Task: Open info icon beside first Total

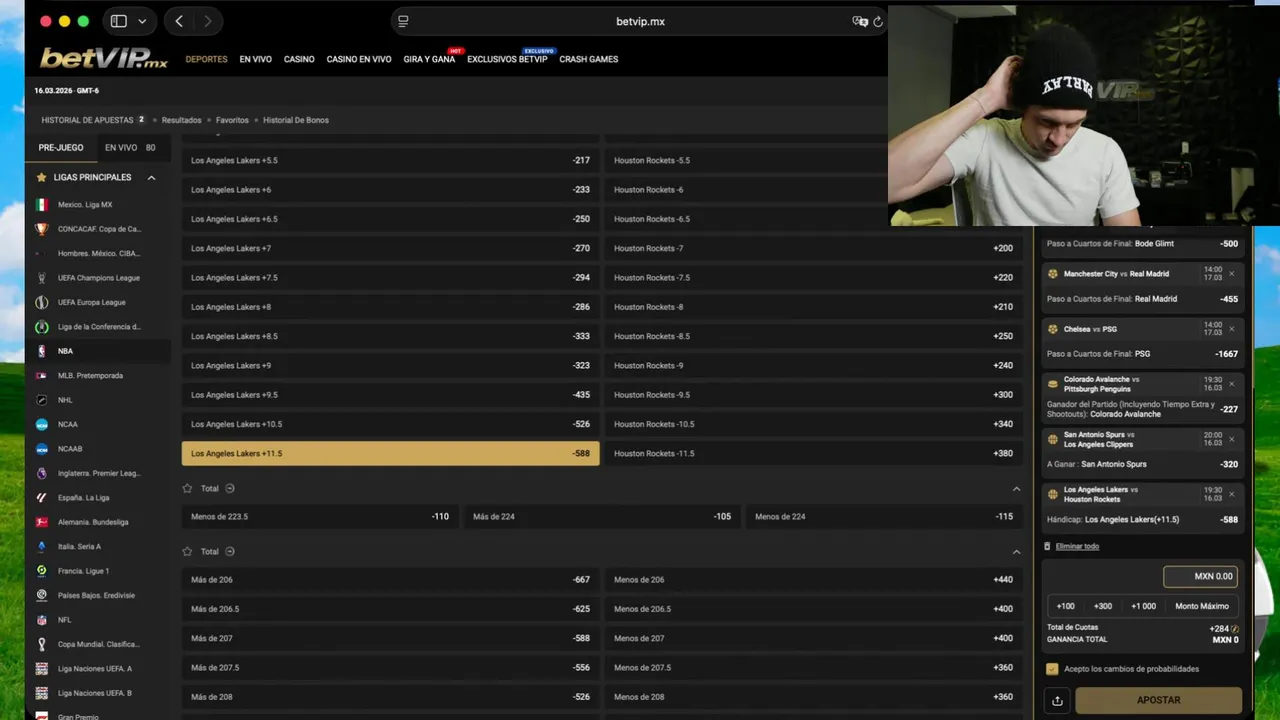Action: pos(230,489)
